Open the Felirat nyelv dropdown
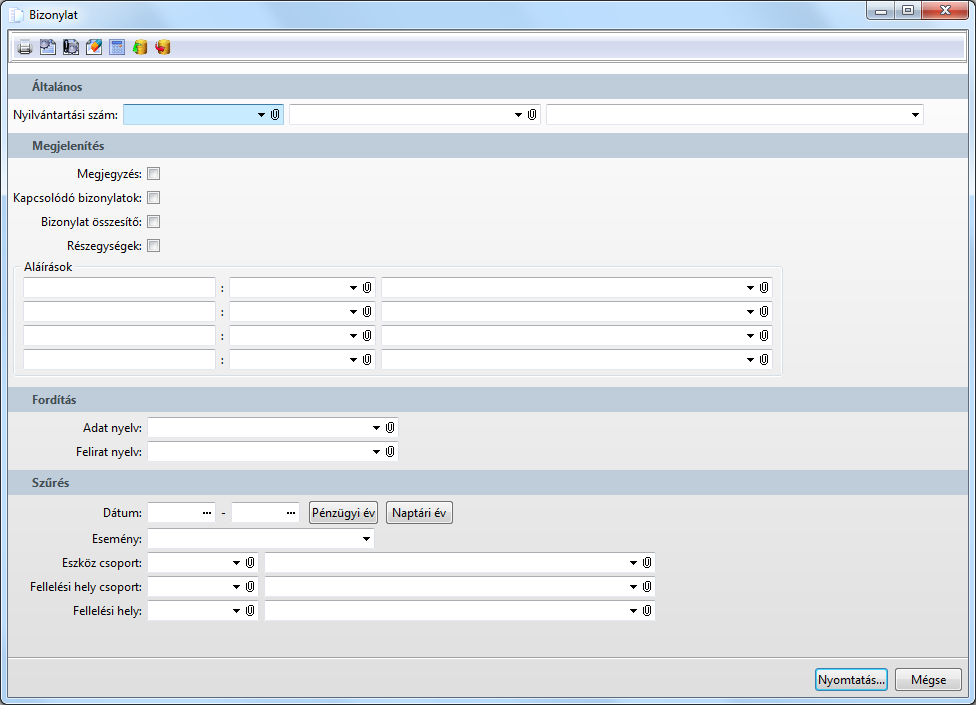 click(x=377, y=452)
